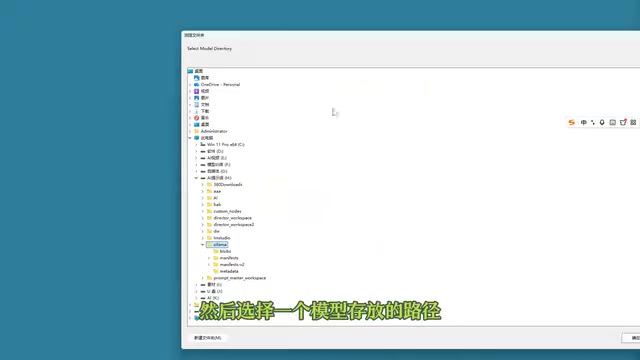Select the top-level Desktop root item
The width and height of the screenshot is (640, 360).
coord(198,71)
